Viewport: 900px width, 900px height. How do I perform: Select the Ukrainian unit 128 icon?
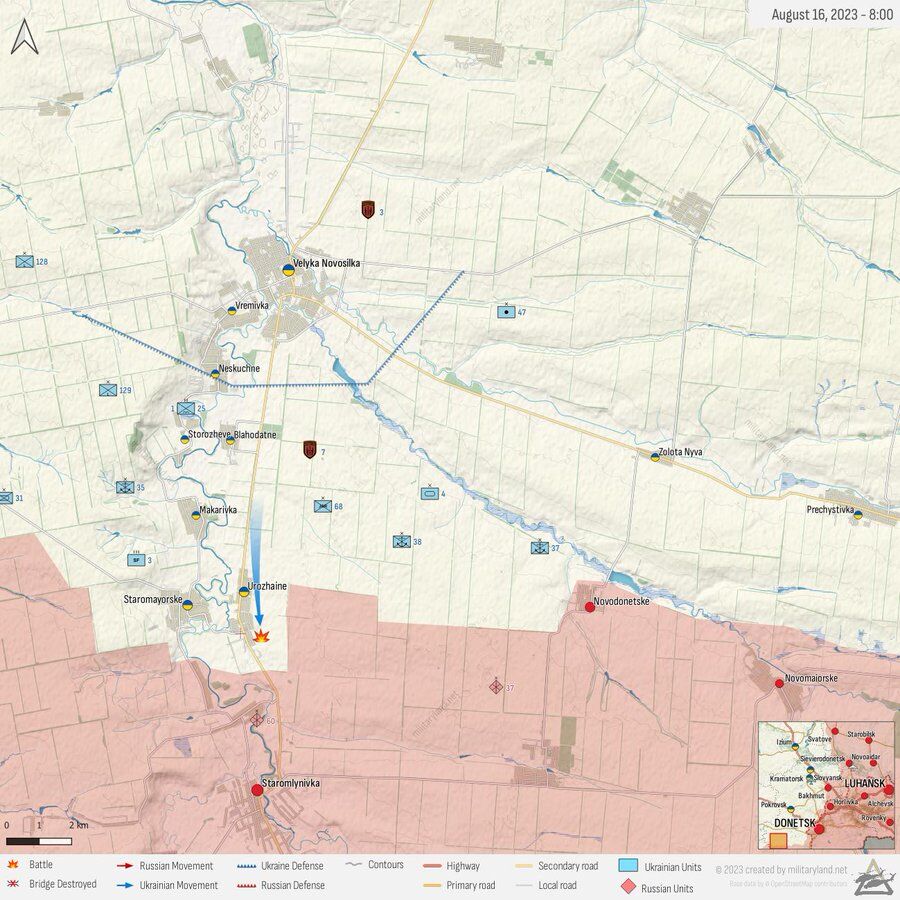tap(25, 261)
